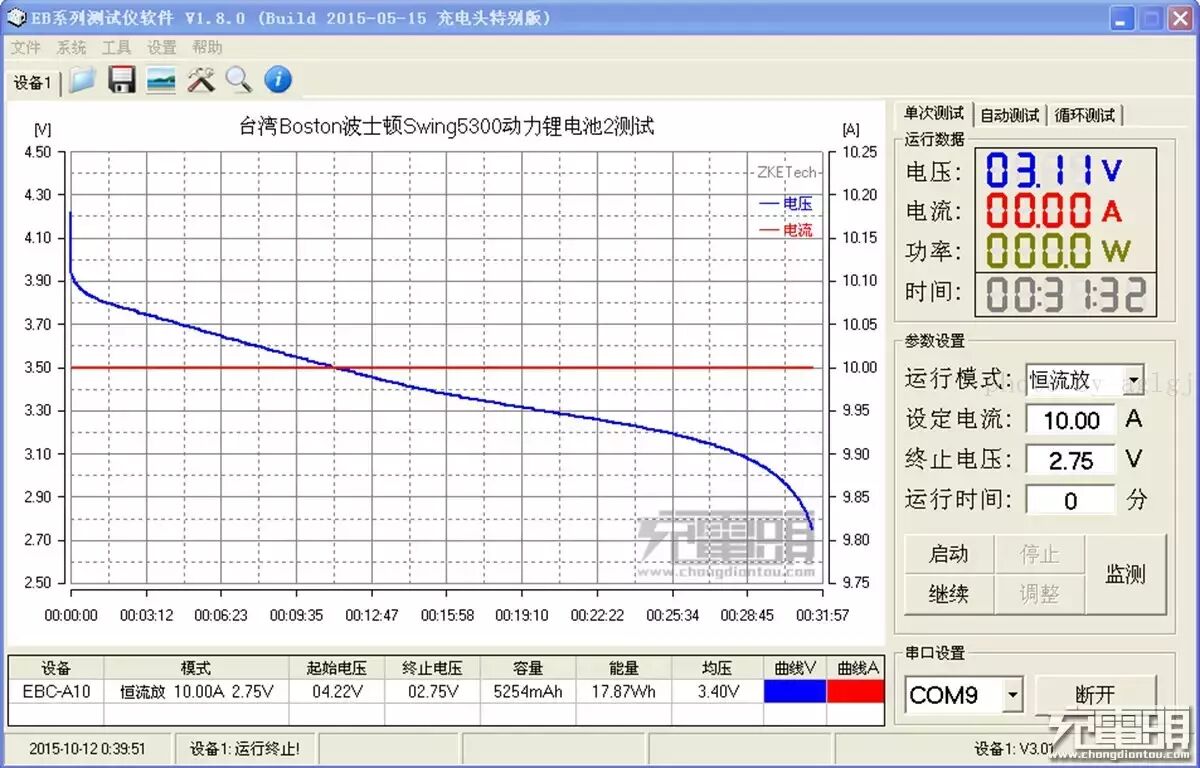Click the red 曲线A color swatch
Viewport: 1200px width, 768px height.
click(856, 691)
